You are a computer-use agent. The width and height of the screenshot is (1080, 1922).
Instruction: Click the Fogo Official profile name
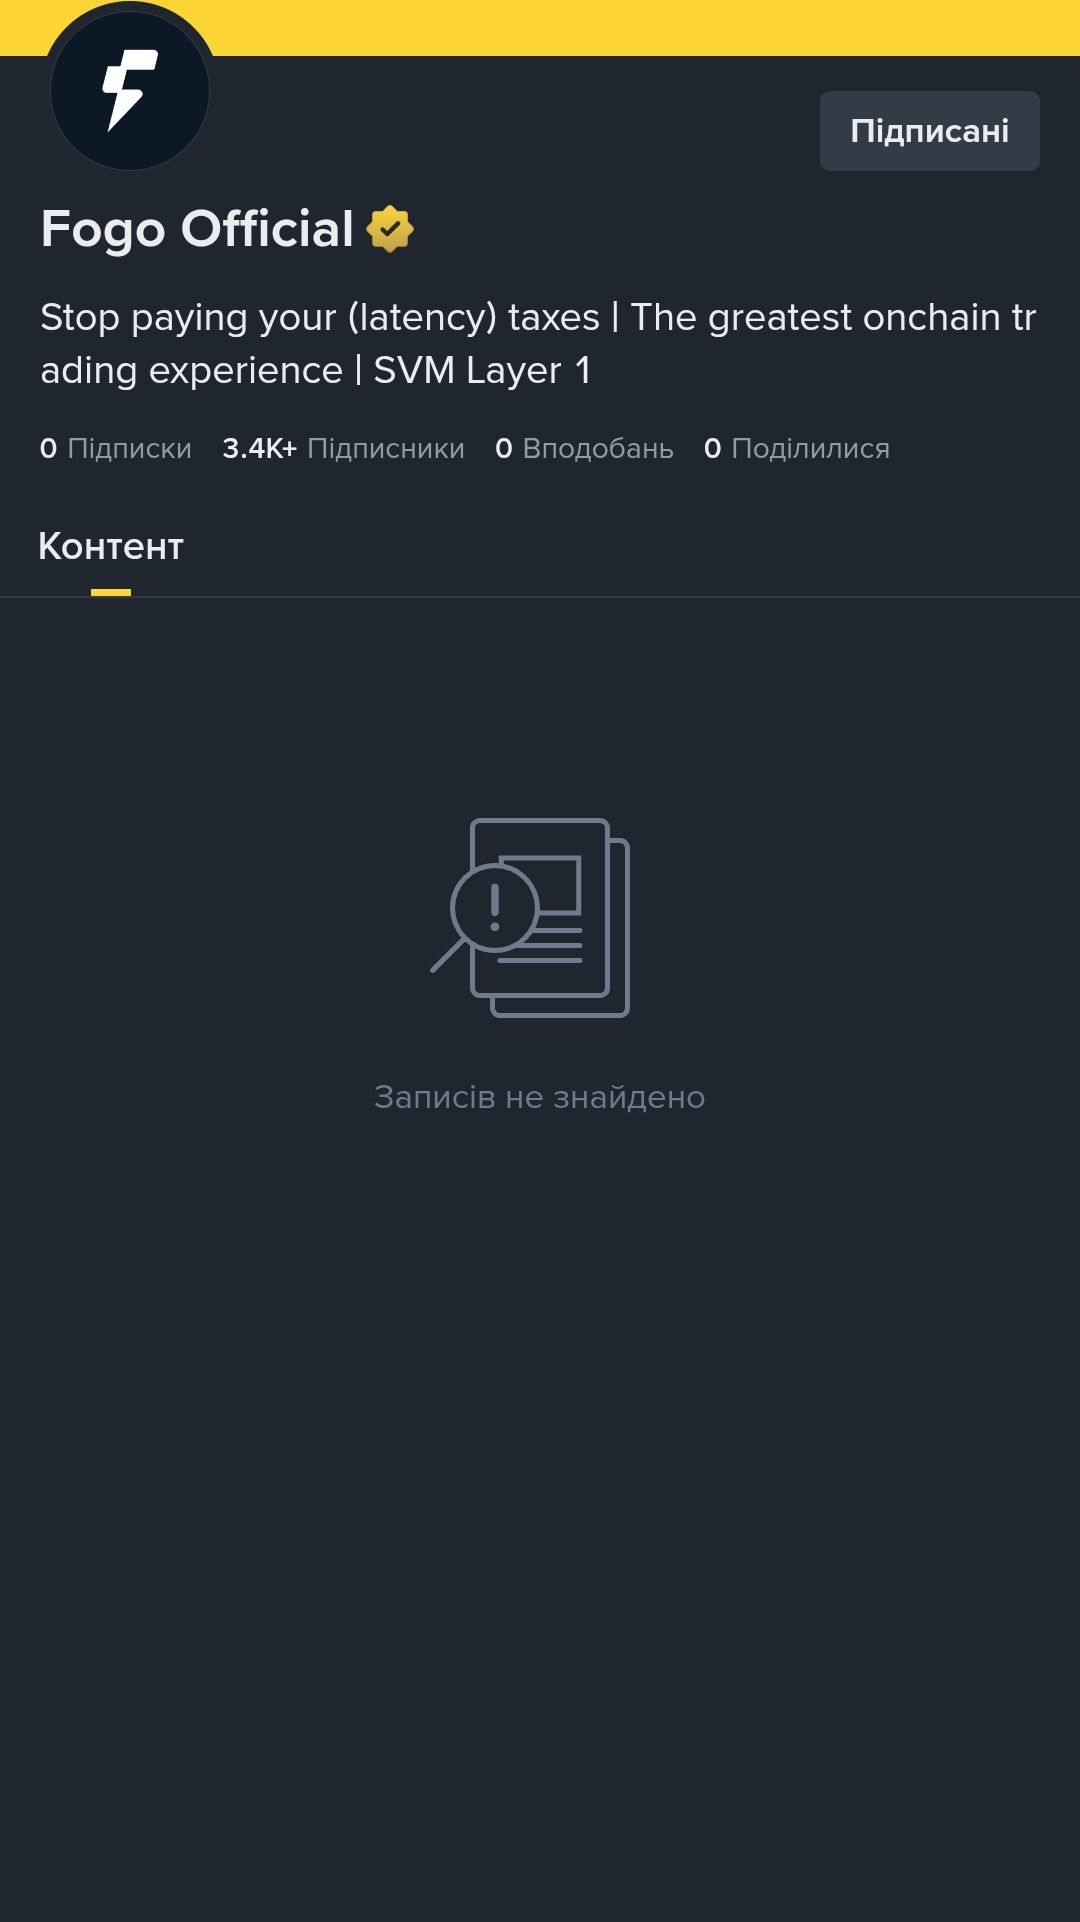coord(197,229)
